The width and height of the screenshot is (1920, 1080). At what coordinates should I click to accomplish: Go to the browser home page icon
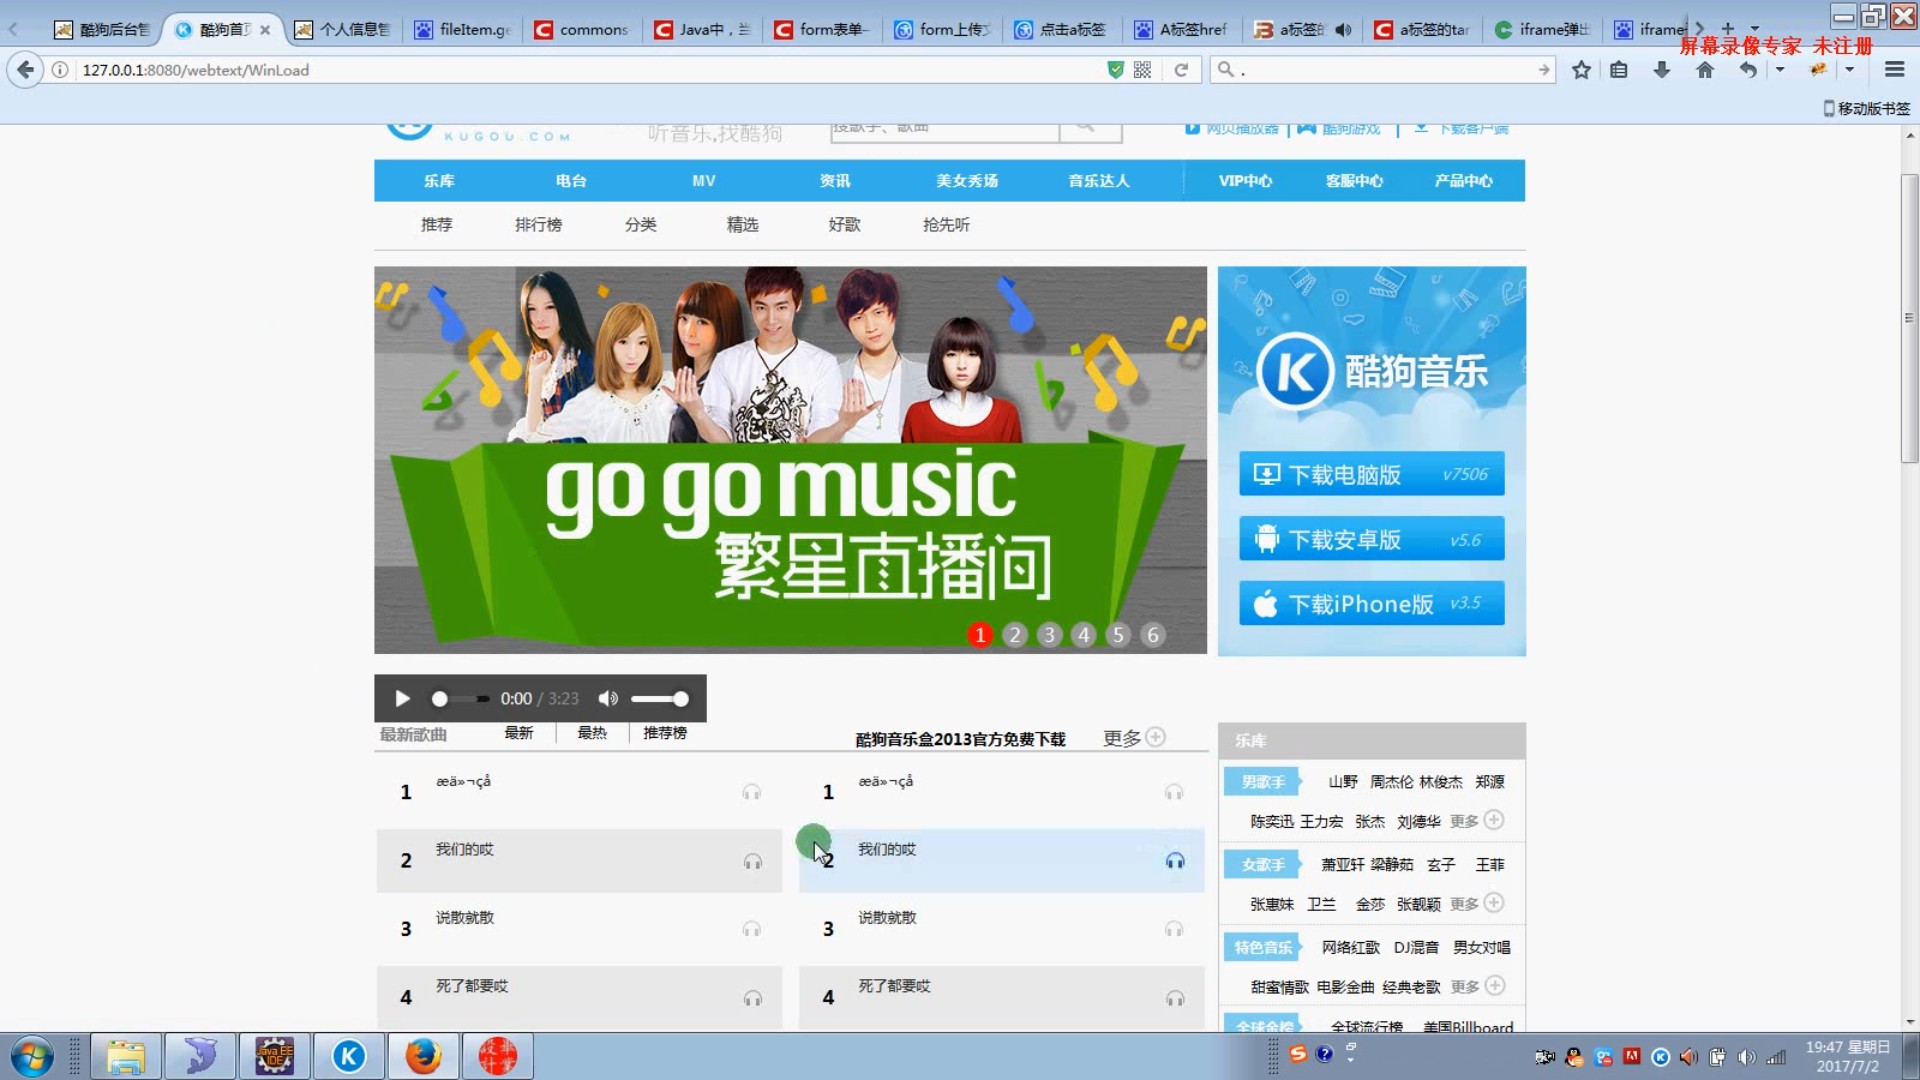click(1705, 70)
